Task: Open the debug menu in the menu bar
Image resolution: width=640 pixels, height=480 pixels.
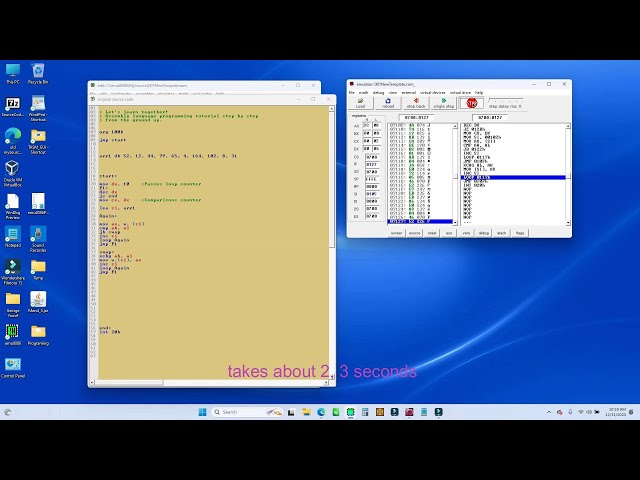Action: (378, 93)
